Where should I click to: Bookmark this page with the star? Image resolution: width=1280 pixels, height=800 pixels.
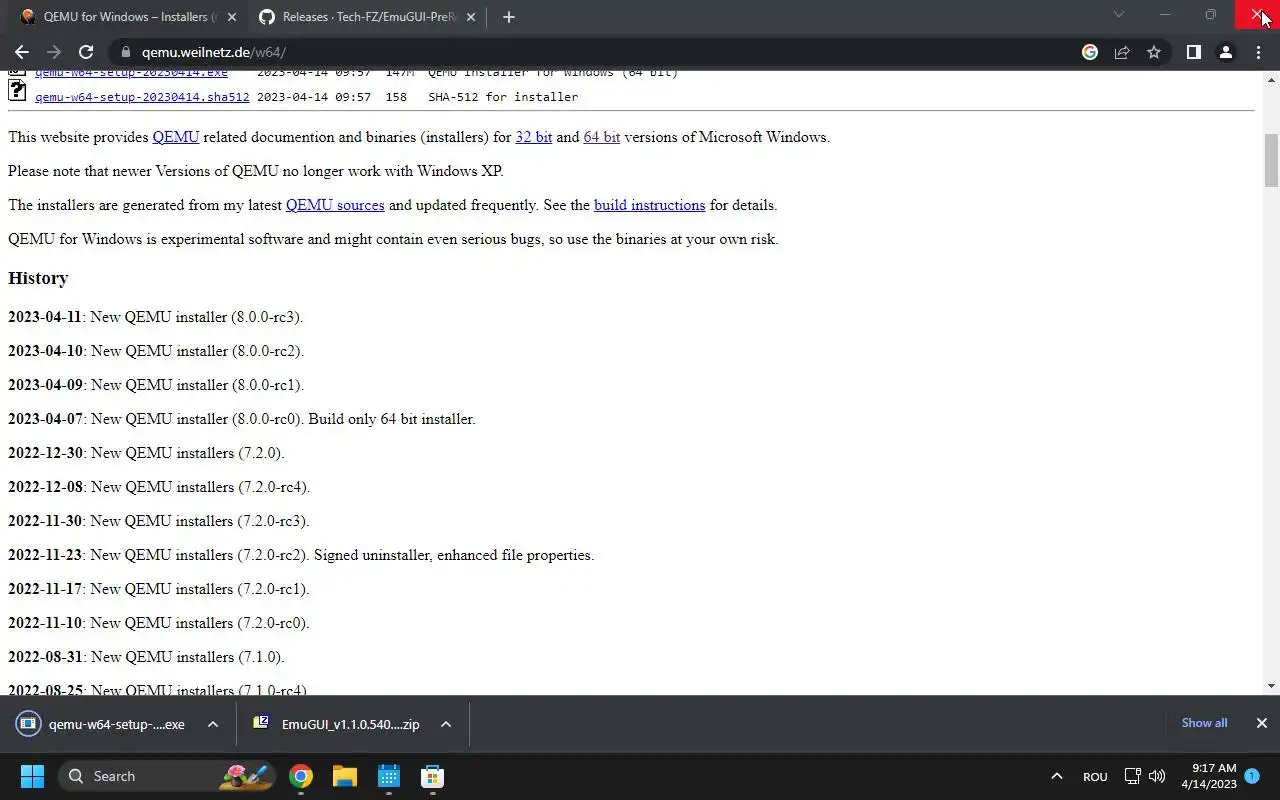[1154, 52]
